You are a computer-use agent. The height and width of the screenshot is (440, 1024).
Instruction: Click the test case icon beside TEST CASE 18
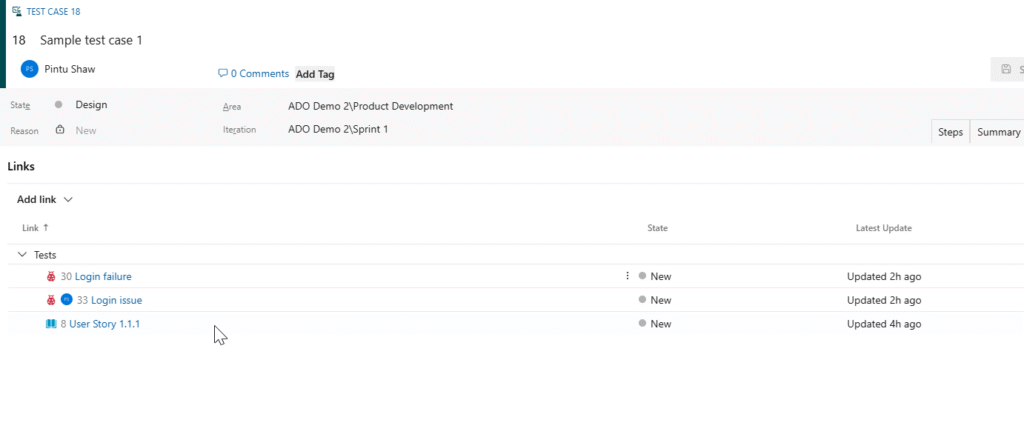click(16, 11)
